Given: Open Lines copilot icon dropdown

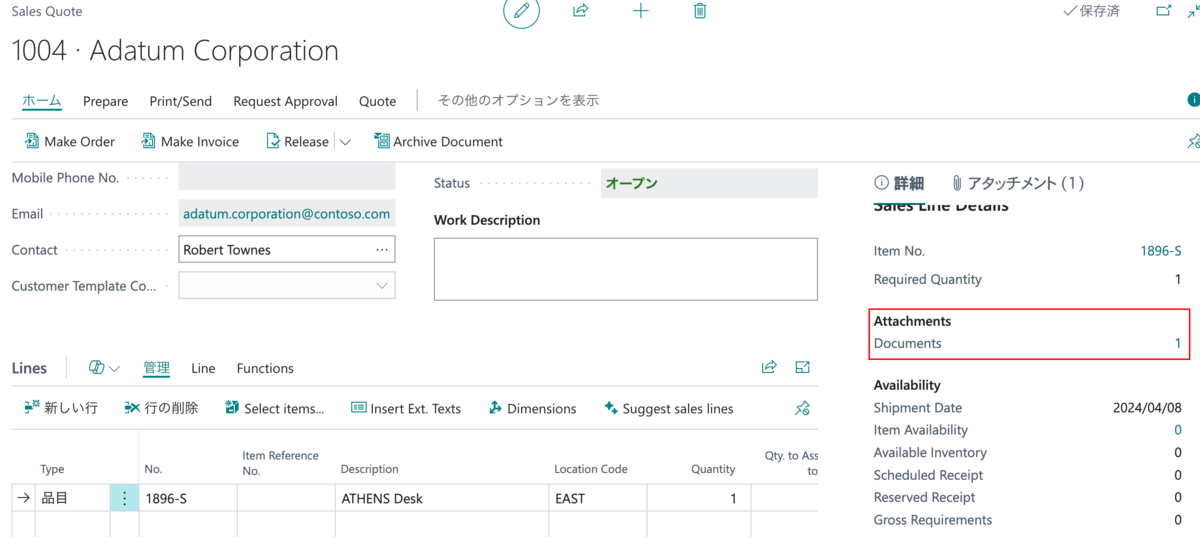Looking at the screenshot, I should [x=104, y=368].
